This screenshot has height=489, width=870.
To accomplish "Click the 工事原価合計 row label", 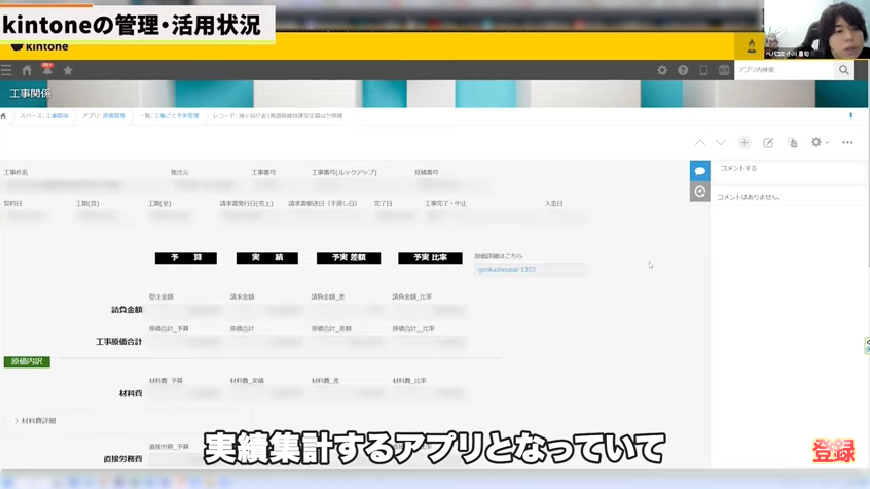I will (x=119, y=342).
